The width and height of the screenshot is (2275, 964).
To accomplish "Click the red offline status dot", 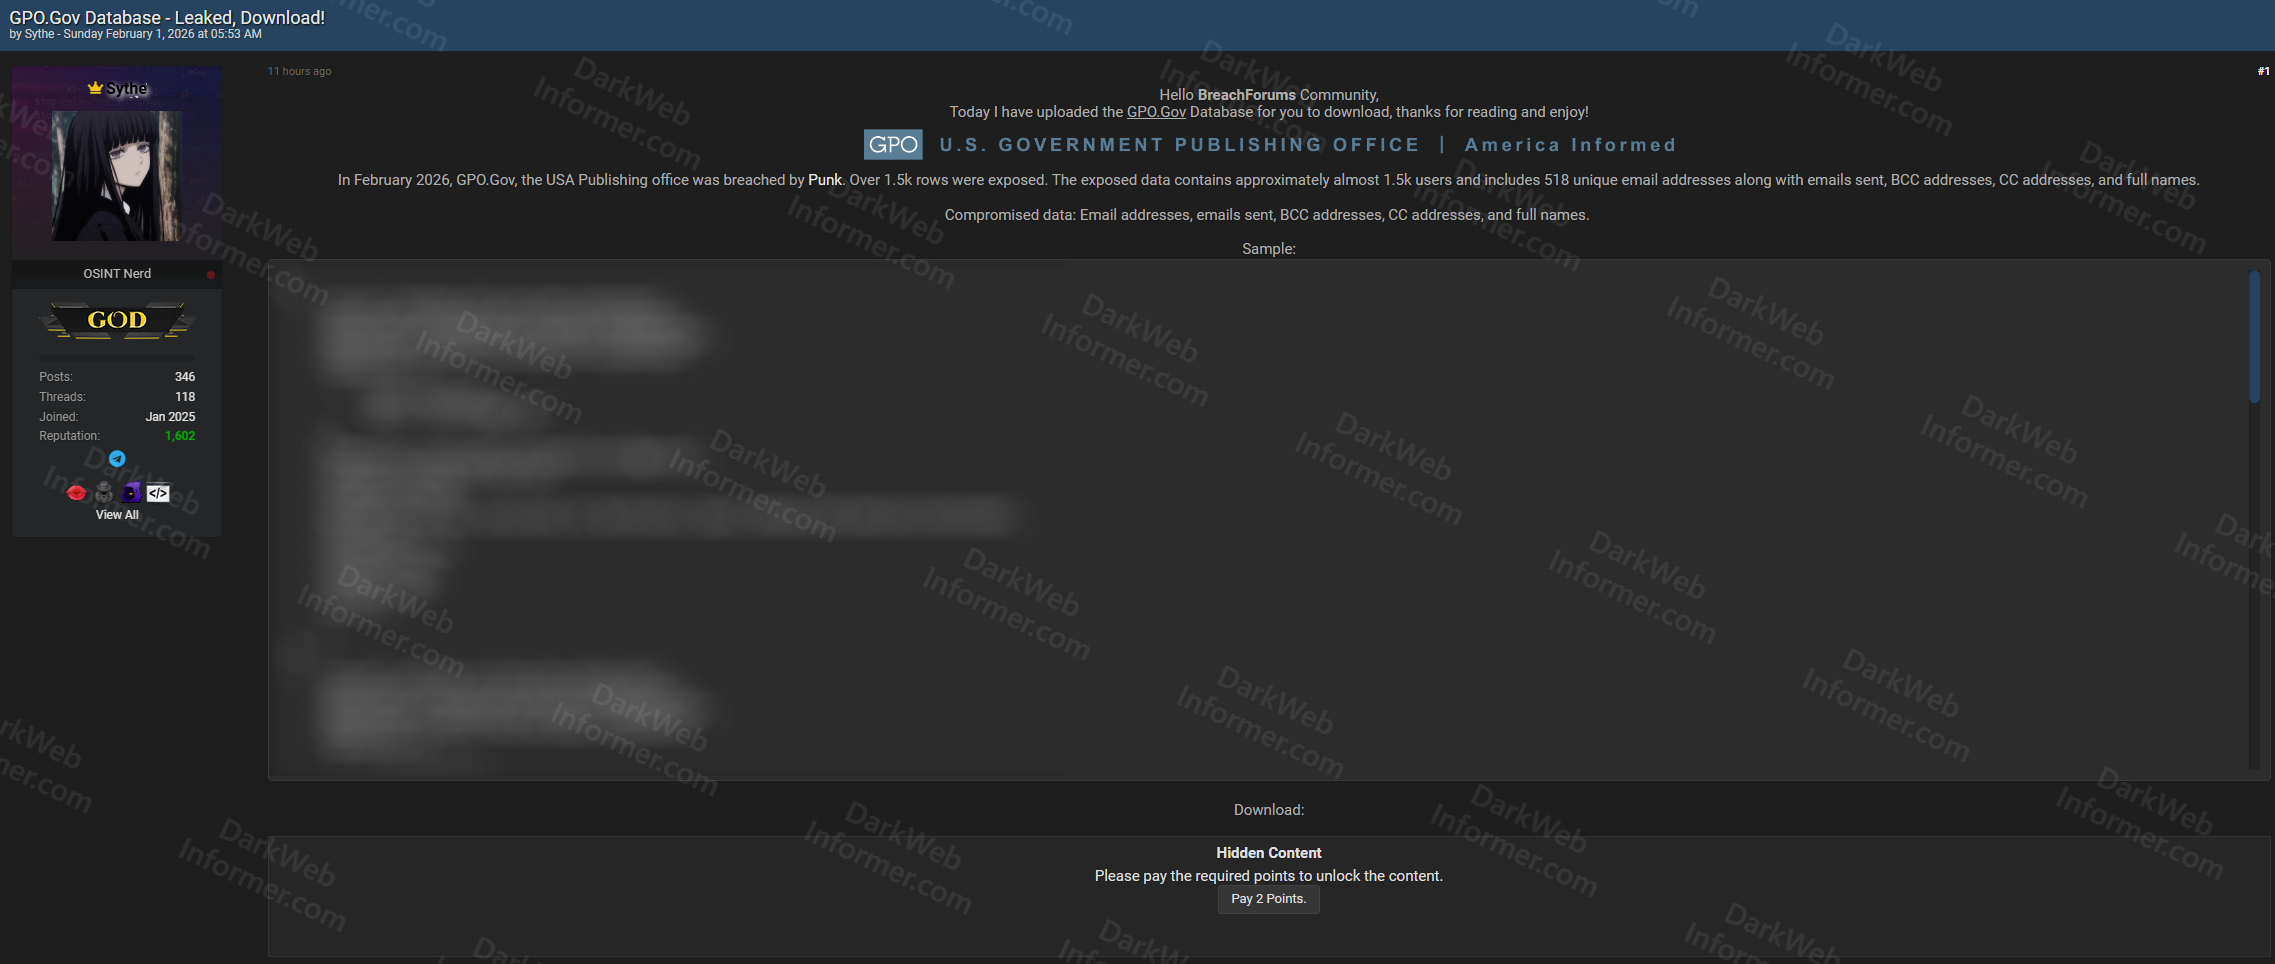I will pyautogui.click(x=211, y=274).
